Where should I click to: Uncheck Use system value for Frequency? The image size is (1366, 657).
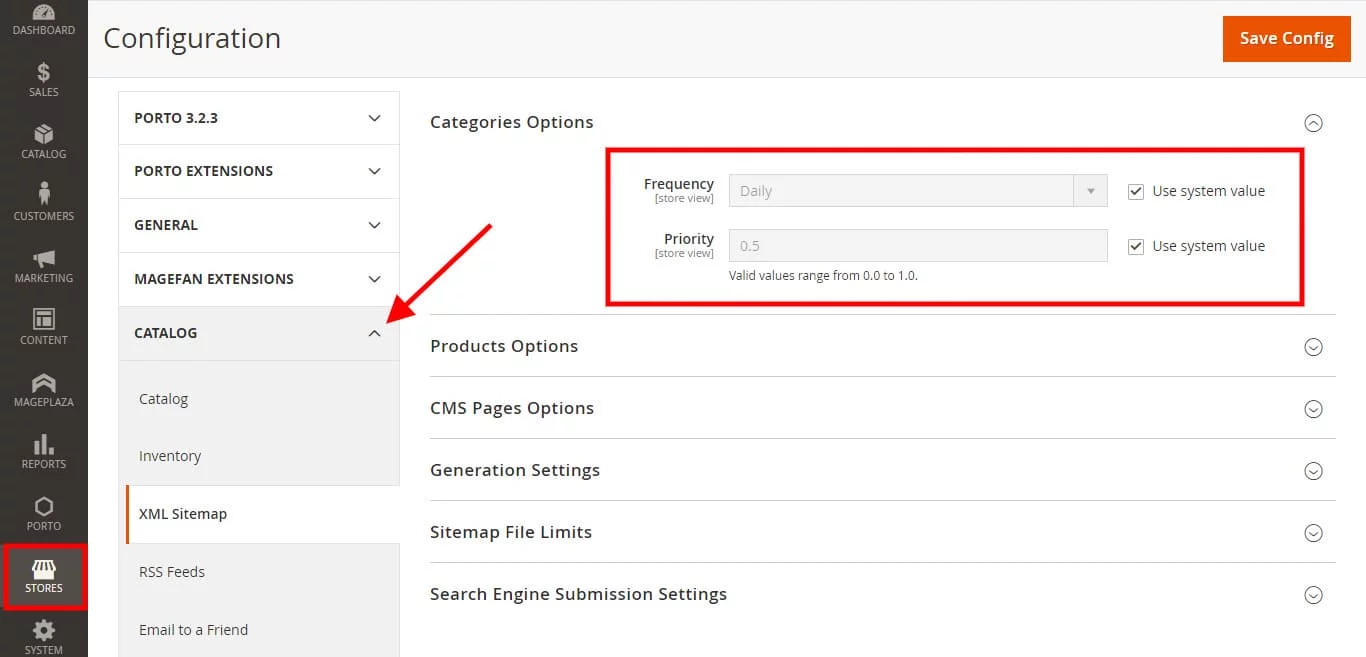(x=1136, y=190)
